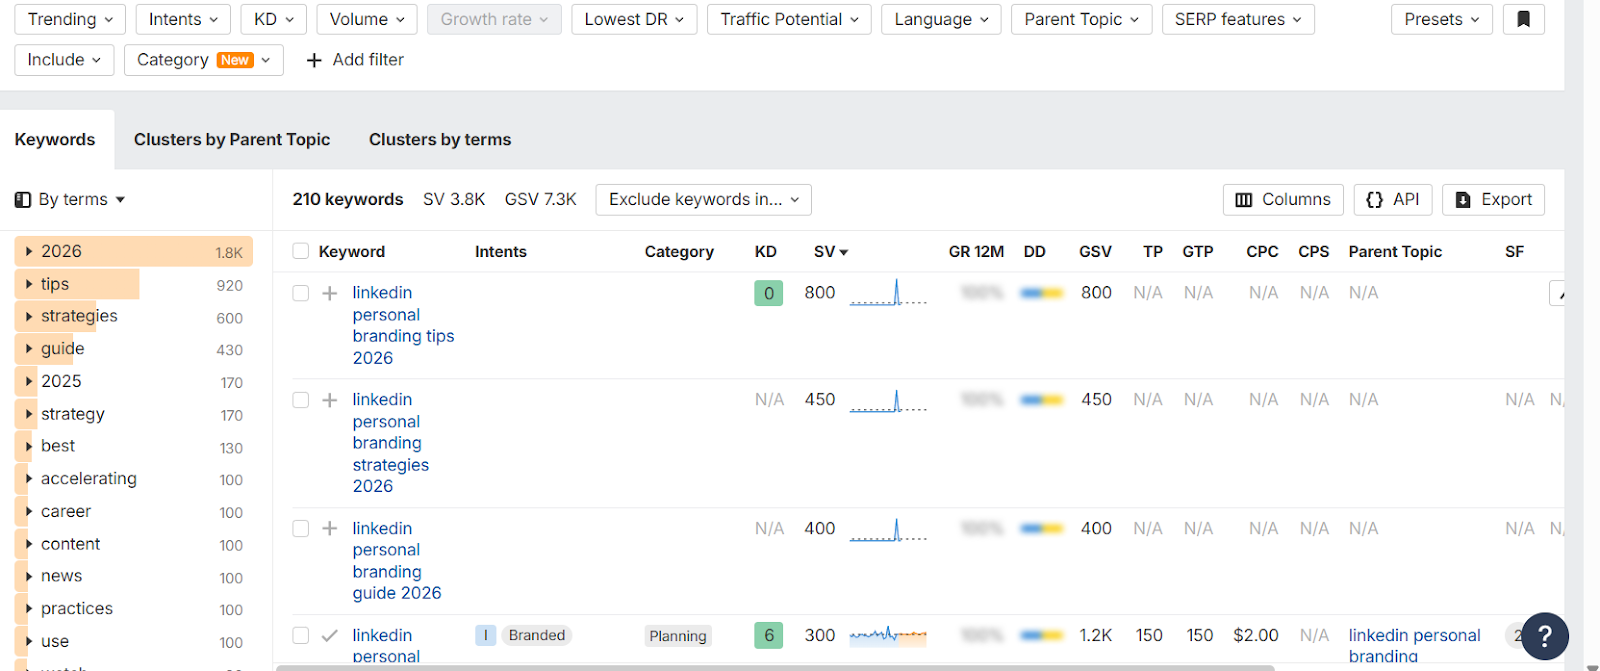
Task: Switch to Clusters by terms tab
Action: click(440, 139)
